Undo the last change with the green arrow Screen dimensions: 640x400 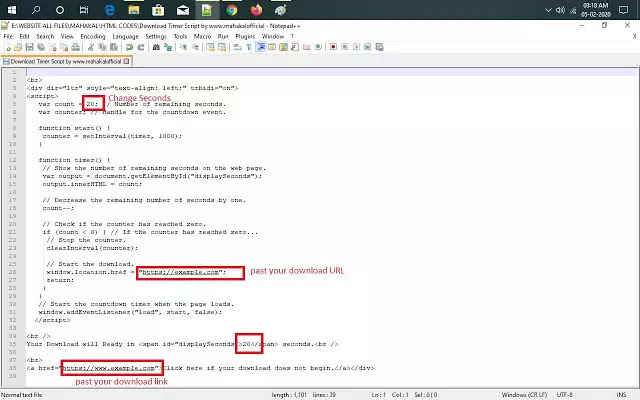point(129,47)
